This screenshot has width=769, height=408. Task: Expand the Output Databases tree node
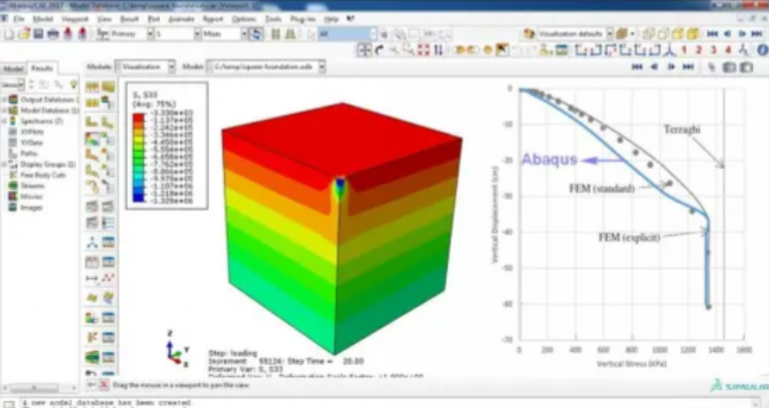pyautogui.click(x=4, y=100)
